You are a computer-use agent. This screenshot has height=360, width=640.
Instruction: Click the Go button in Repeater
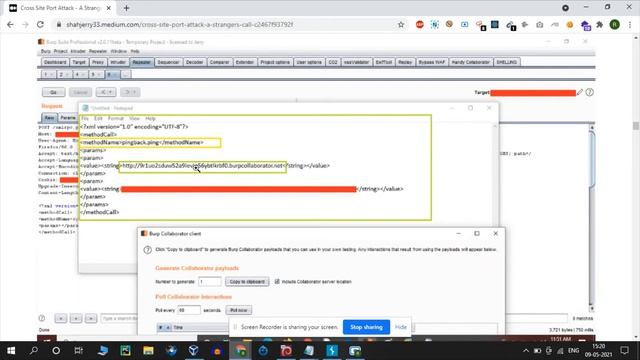53,92
